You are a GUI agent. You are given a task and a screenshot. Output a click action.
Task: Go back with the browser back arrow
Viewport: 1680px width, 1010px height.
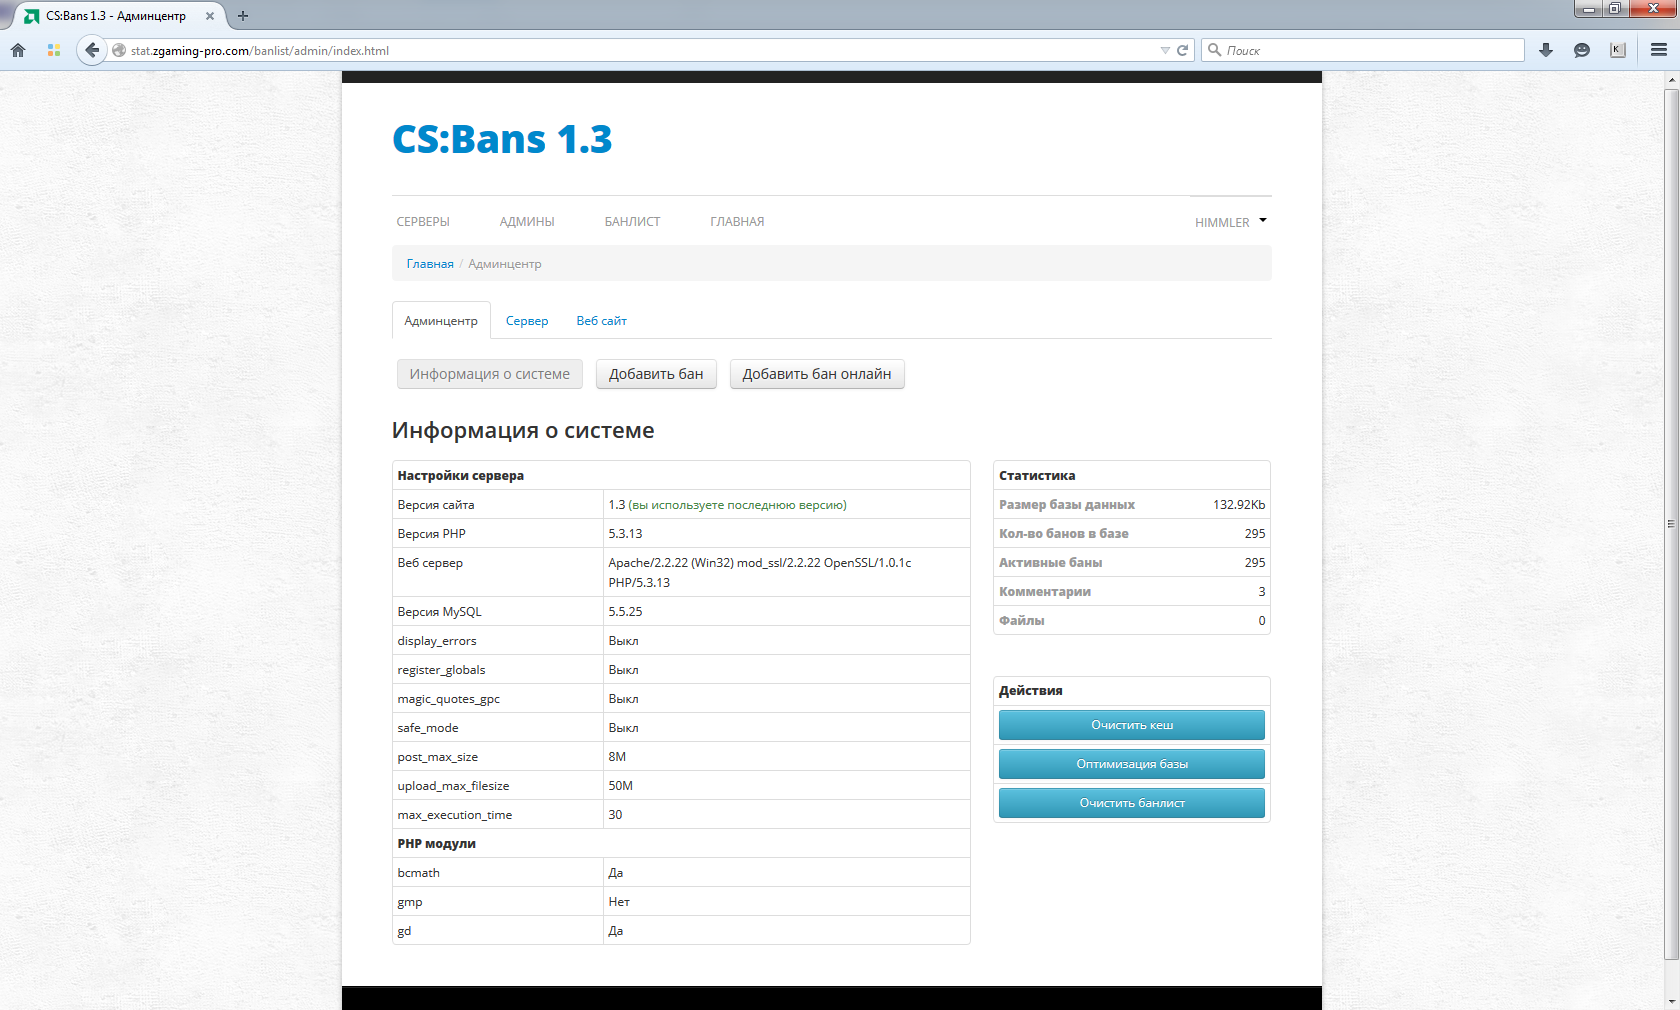point(92,50)
